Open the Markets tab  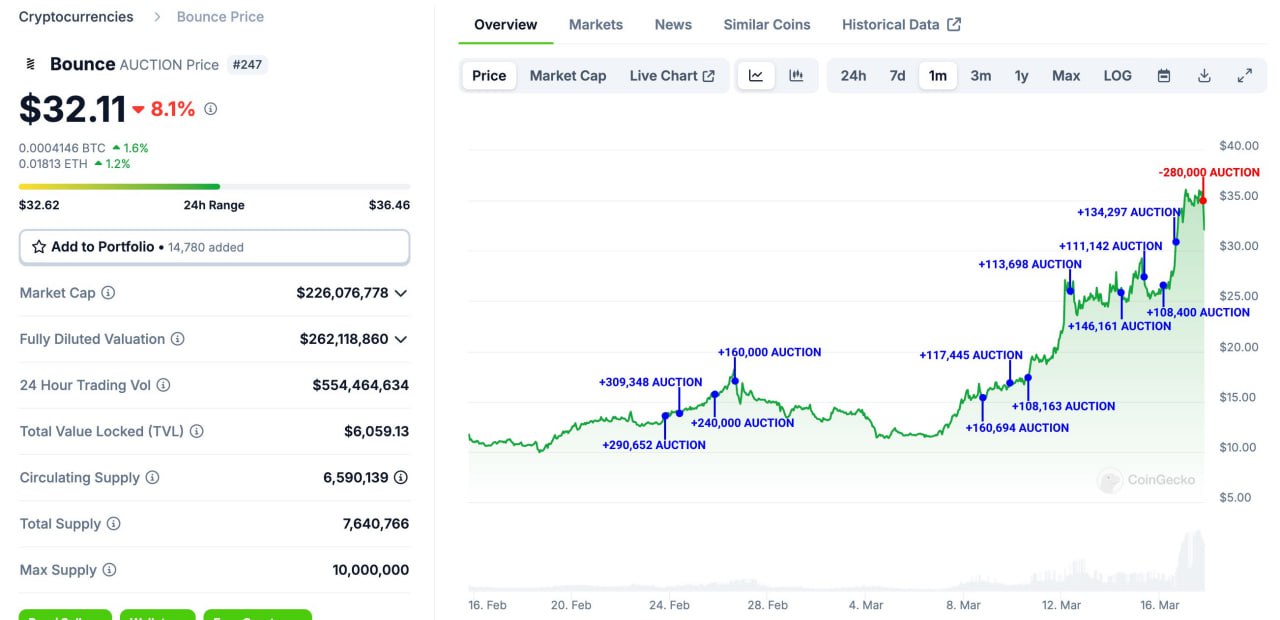pyautogui.click(x=595, y=24)
